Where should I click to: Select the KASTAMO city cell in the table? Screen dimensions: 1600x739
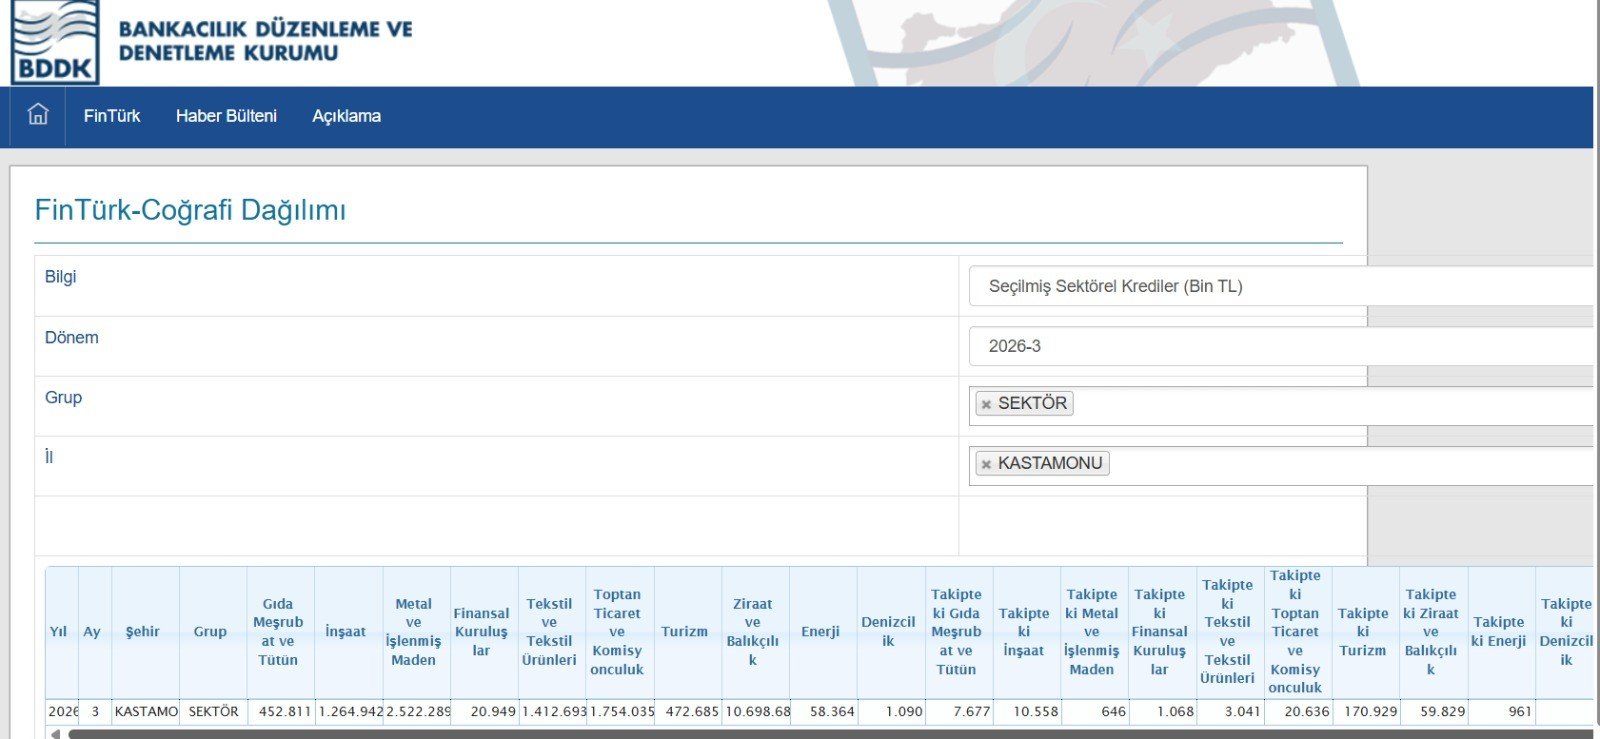pos(145,712)
